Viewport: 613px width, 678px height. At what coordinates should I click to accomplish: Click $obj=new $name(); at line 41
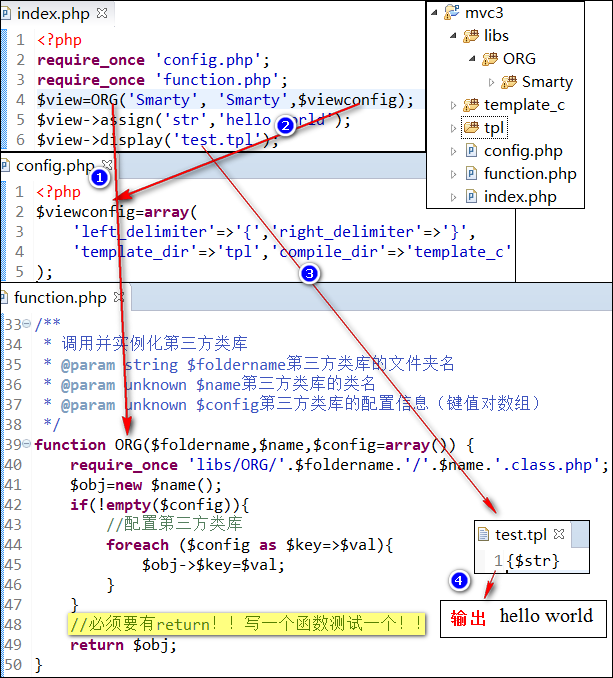tap(146, 485)
